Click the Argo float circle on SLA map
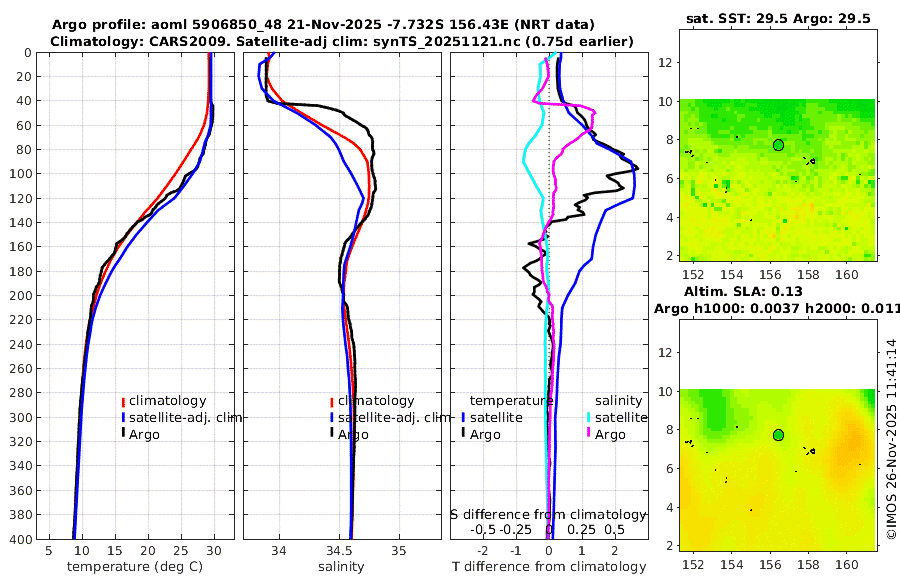Screen dimensions: 900x580 click(778, 435)
